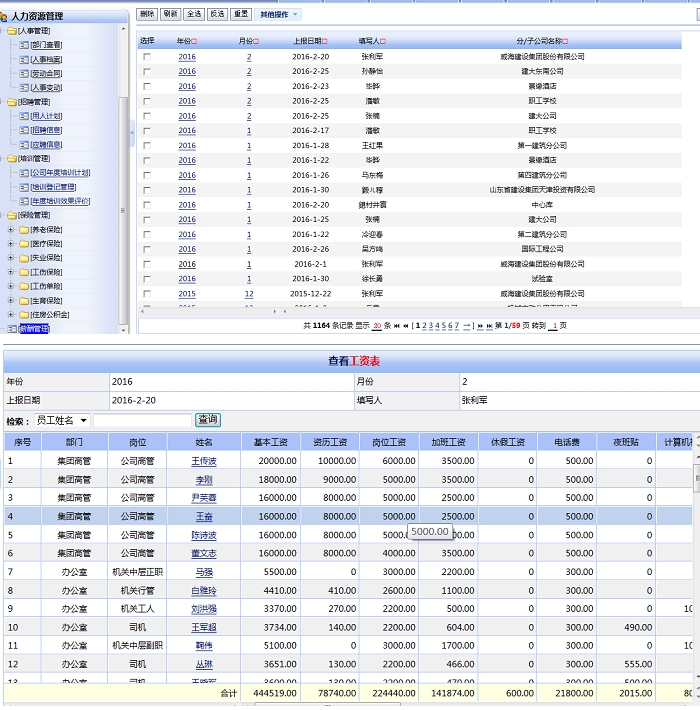Go to the next page with the pager arrow

point(480,326)
